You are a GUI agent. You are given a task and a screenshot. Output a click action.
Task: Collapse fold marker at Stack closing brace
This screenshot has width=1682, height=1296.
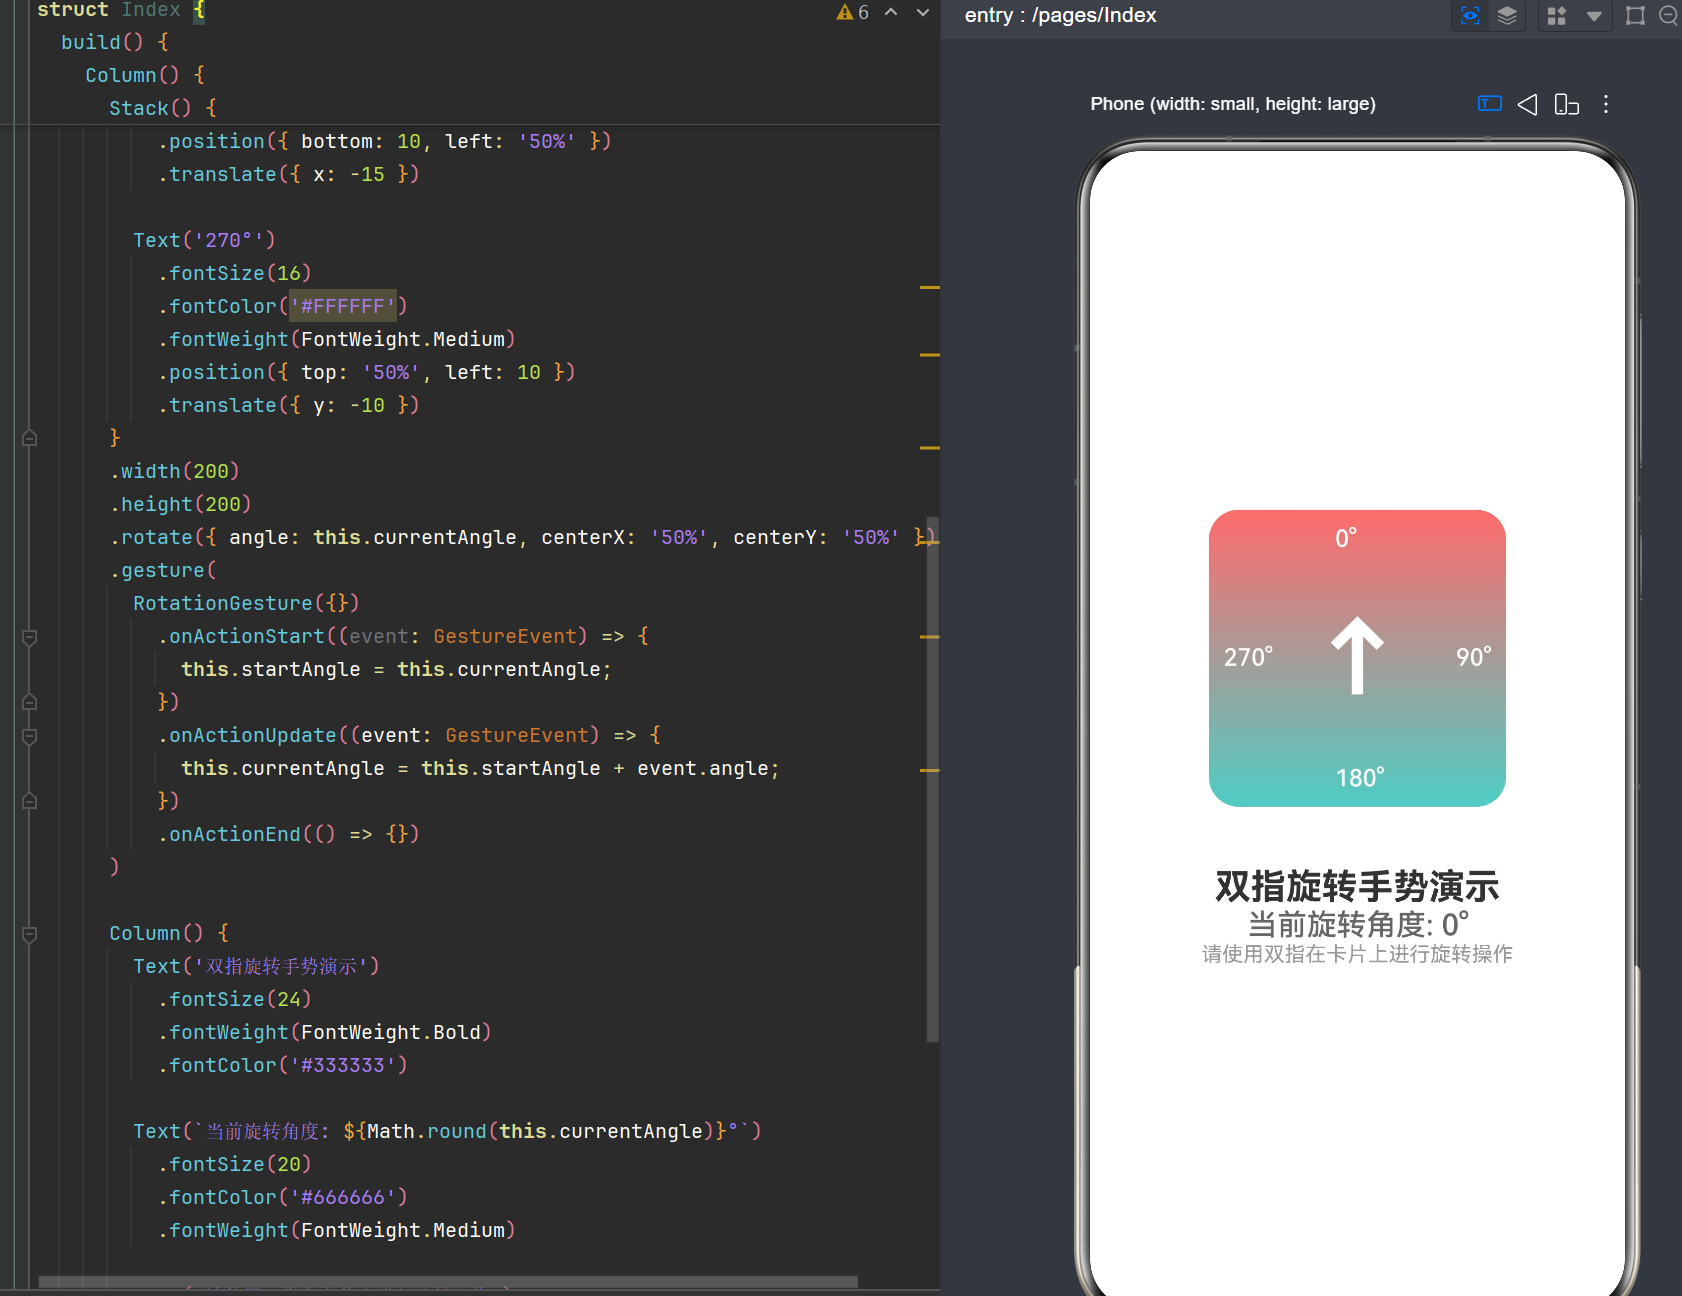(x=30, y=438)
